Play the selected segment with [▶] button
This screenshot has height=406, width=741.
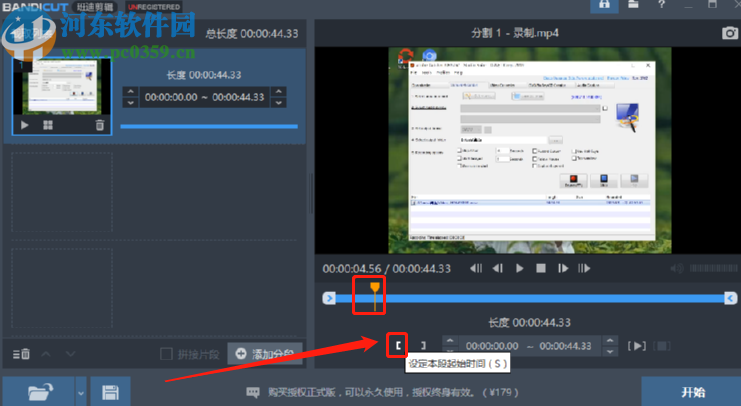click(637, 346)
